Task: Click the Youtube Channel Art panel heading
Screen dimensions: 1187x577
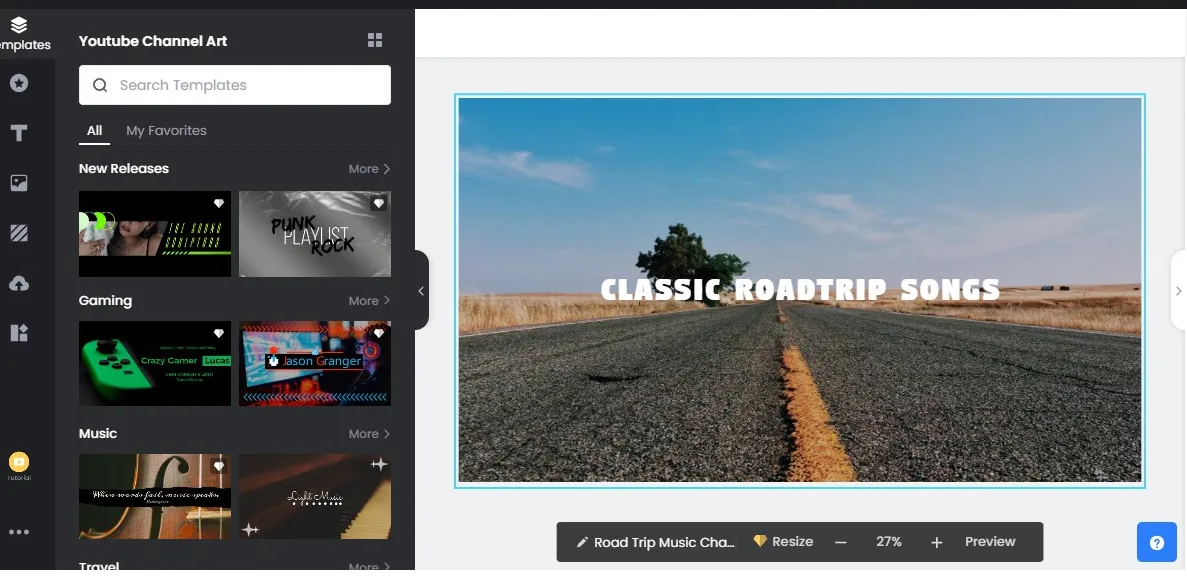Action: (153, 41)
